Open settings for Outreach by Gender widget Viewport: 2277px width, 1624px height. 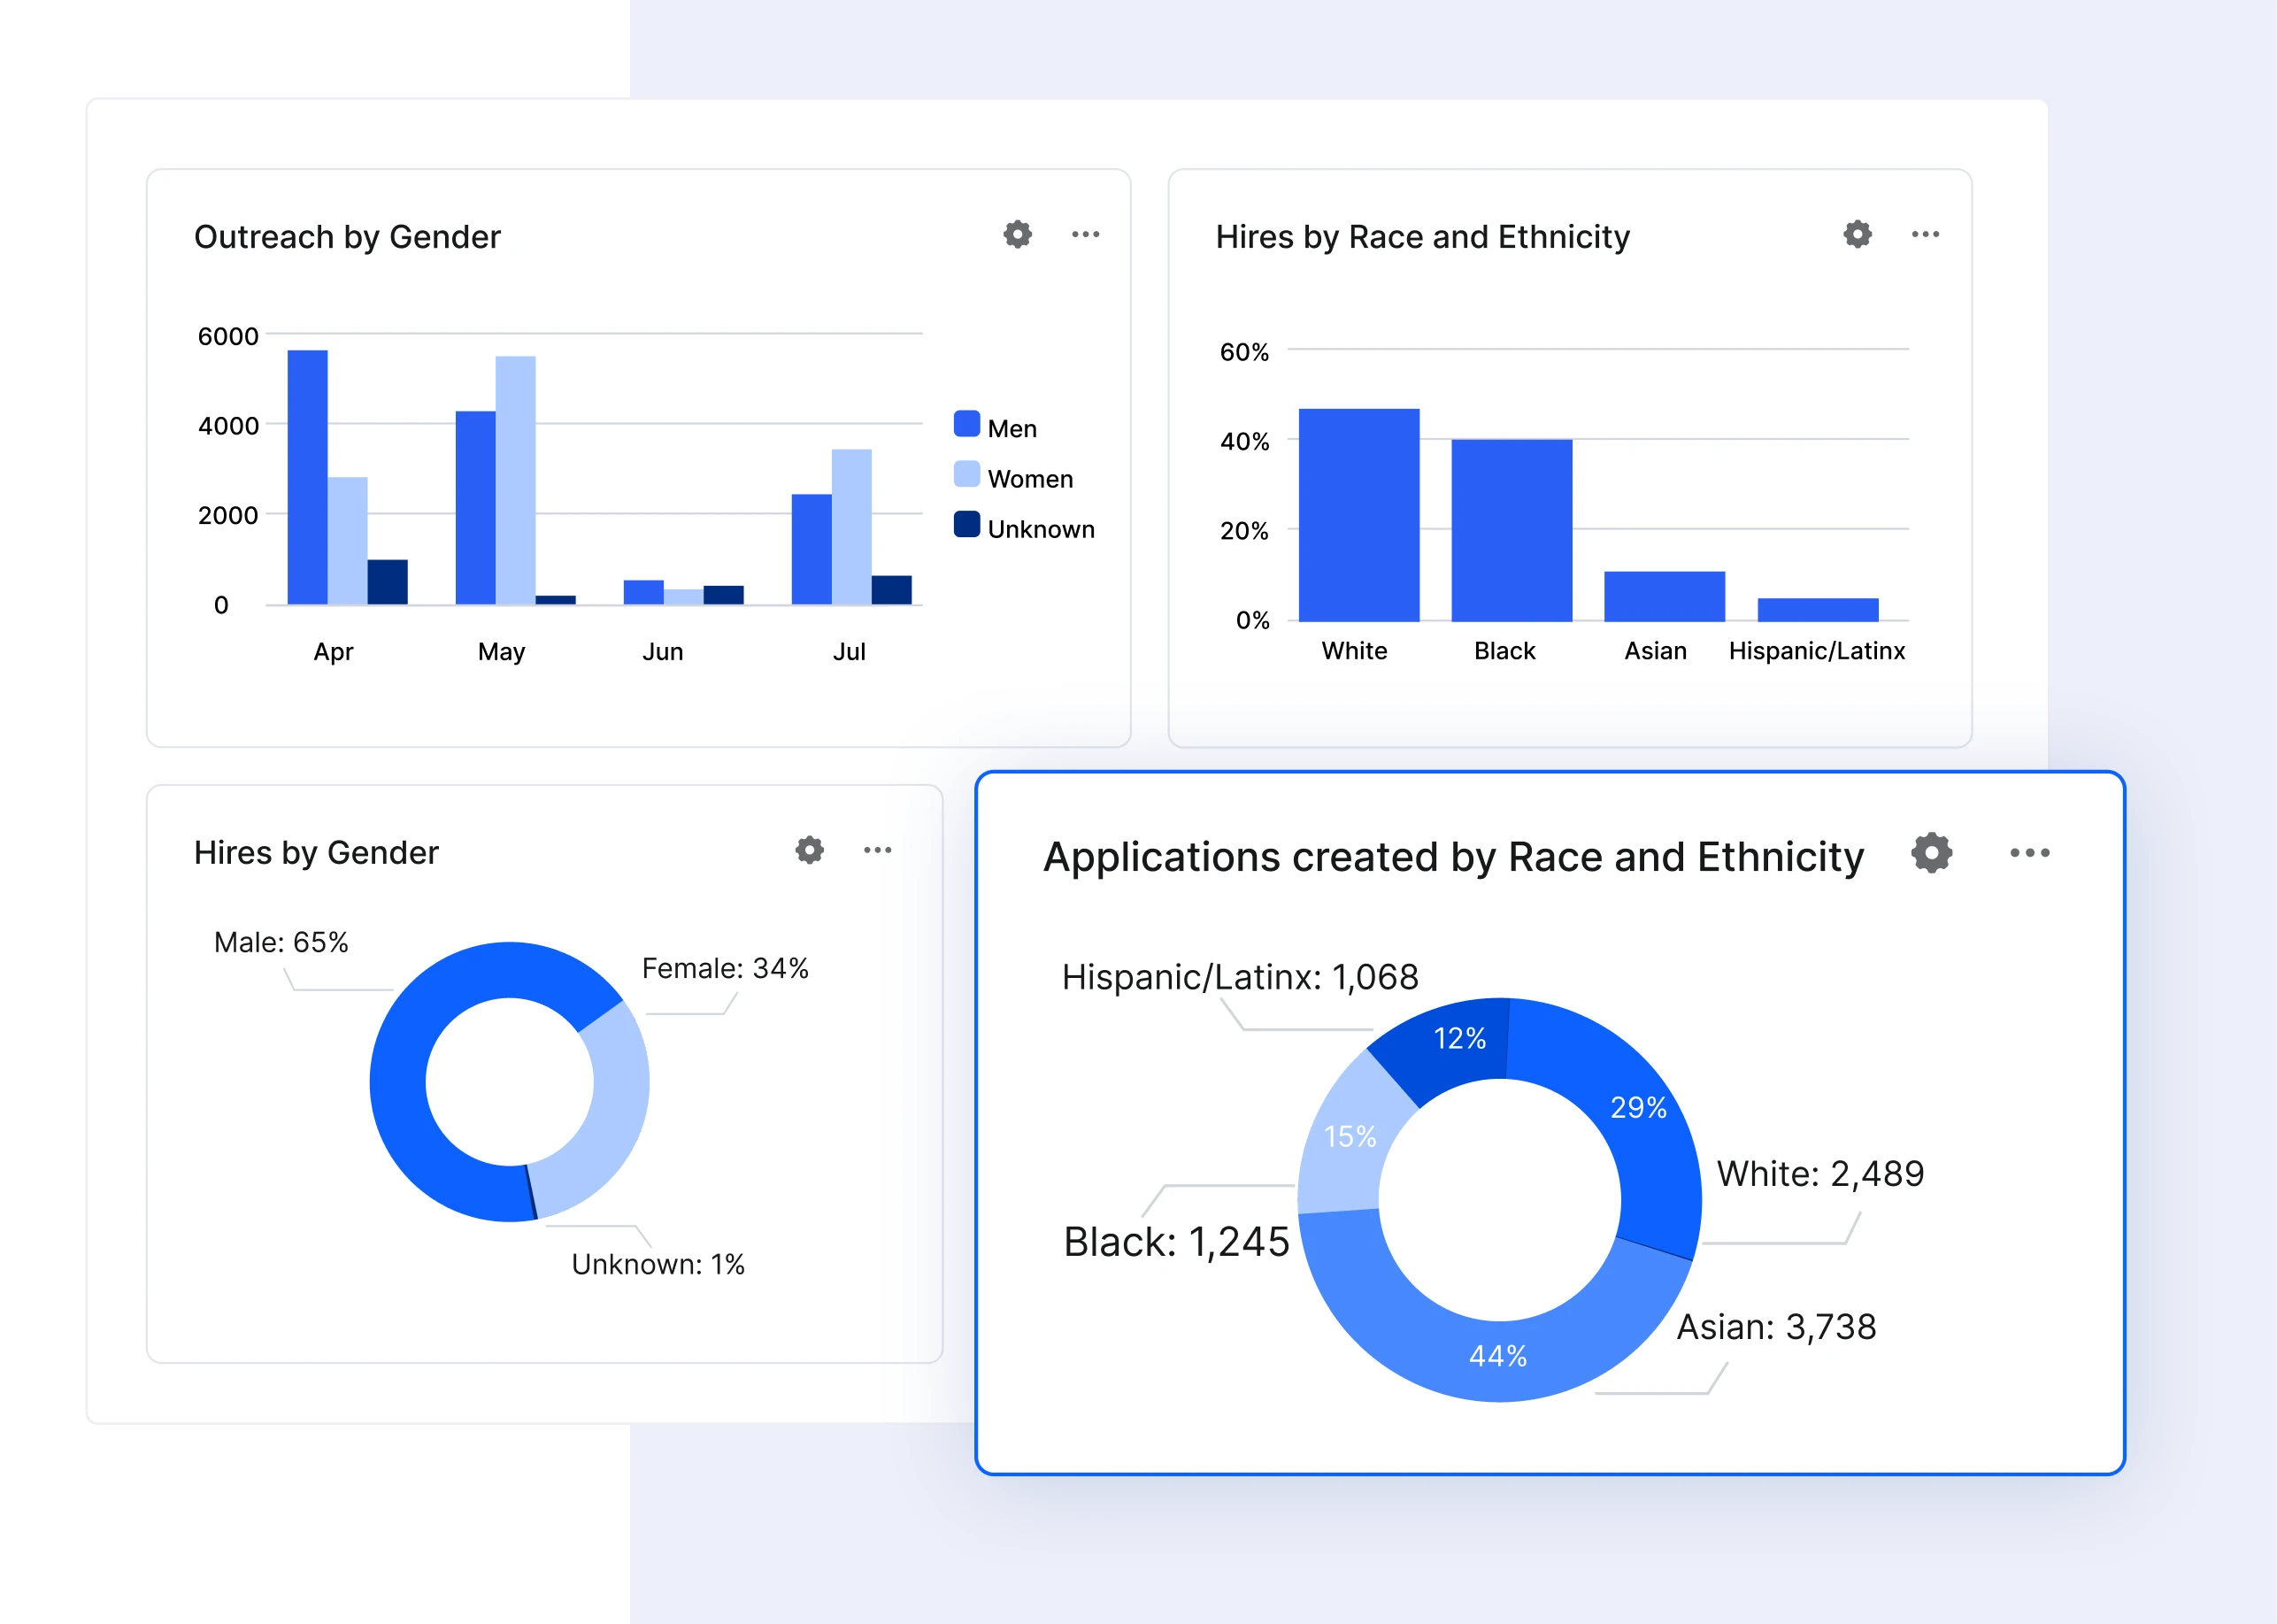pyautogui.click(x=1016, y=234)
